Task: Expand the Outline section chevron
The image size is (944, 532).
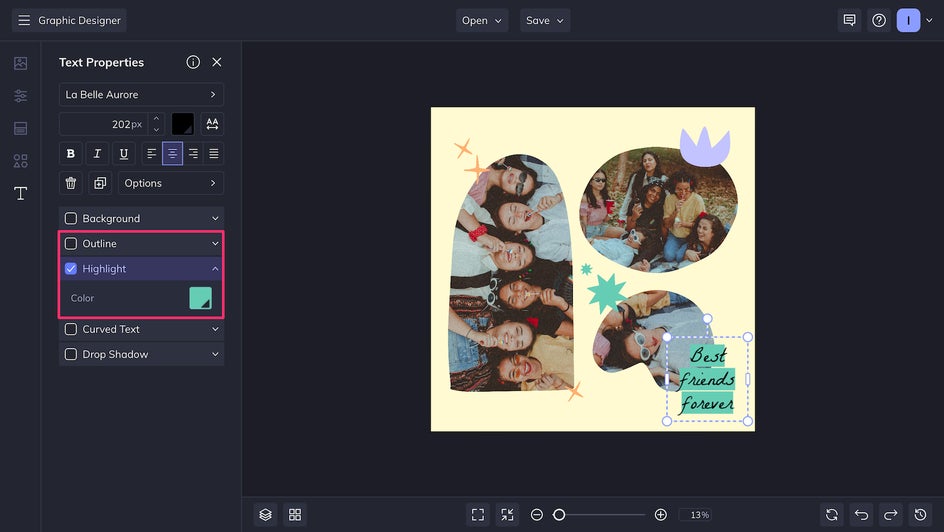Action: click(215, 244)
